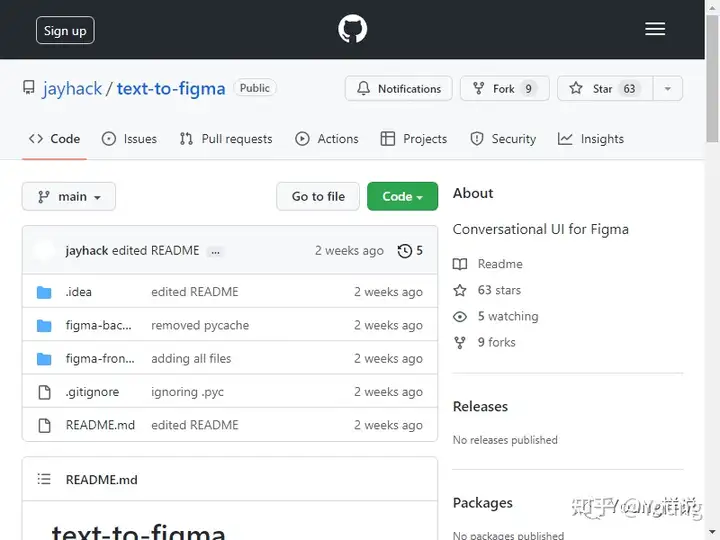The image size is (720, 540).
Task: Click README.md title in readme header
Action: point(101,480)
